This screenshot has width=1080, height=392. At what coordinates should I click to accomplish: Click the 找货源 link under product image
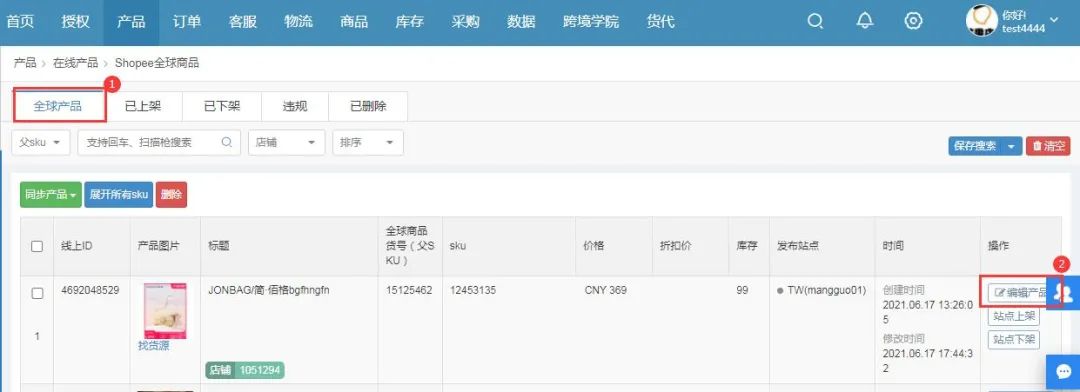coord(154,347)
